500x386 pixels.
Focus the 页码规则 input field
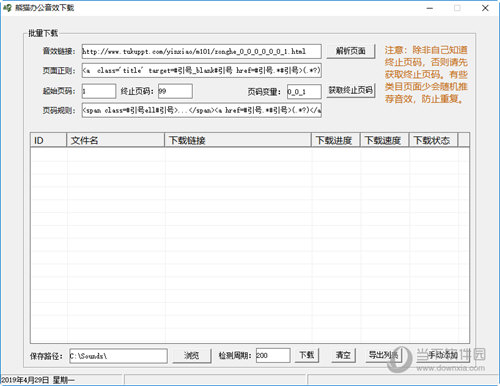pos(202,110)
